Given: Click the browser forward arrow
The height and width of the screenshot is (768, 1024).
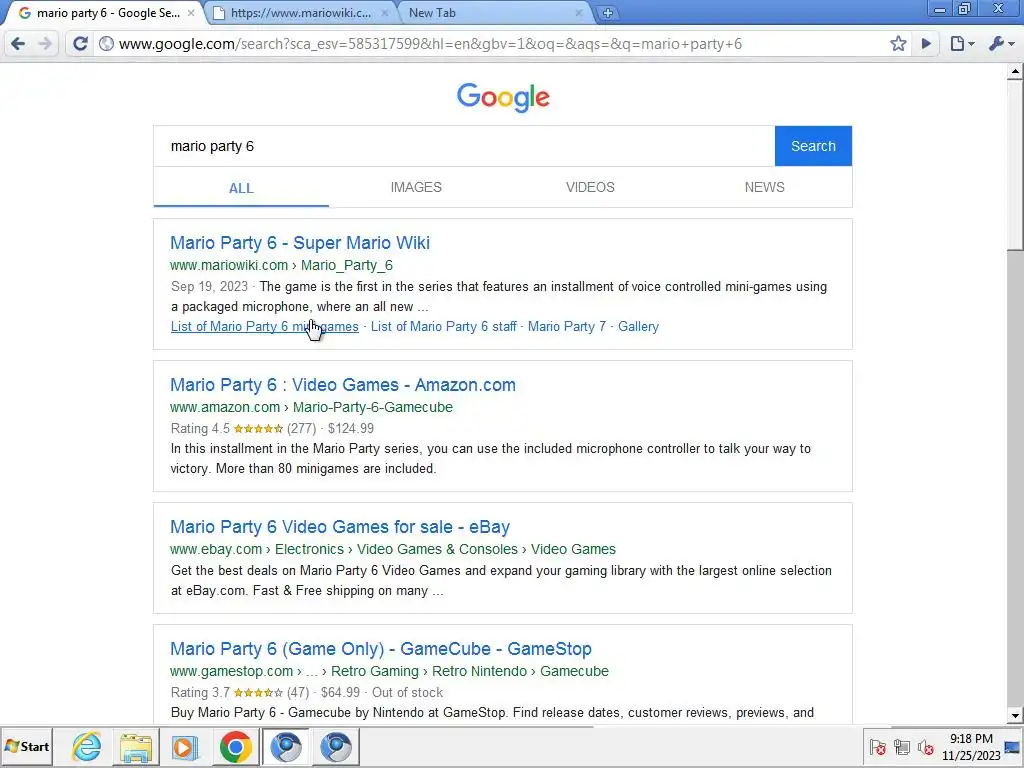Looking at the screenshot, I should pyautogui.click(x=45, y=44).
